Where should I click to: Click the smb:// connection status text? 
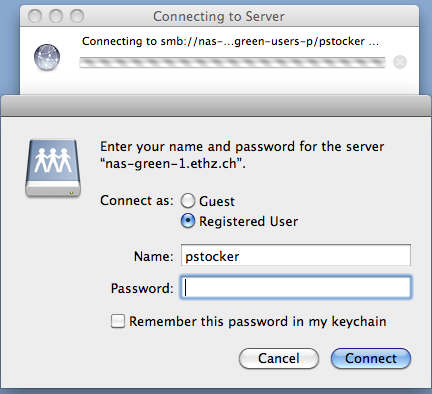[230, 41]
